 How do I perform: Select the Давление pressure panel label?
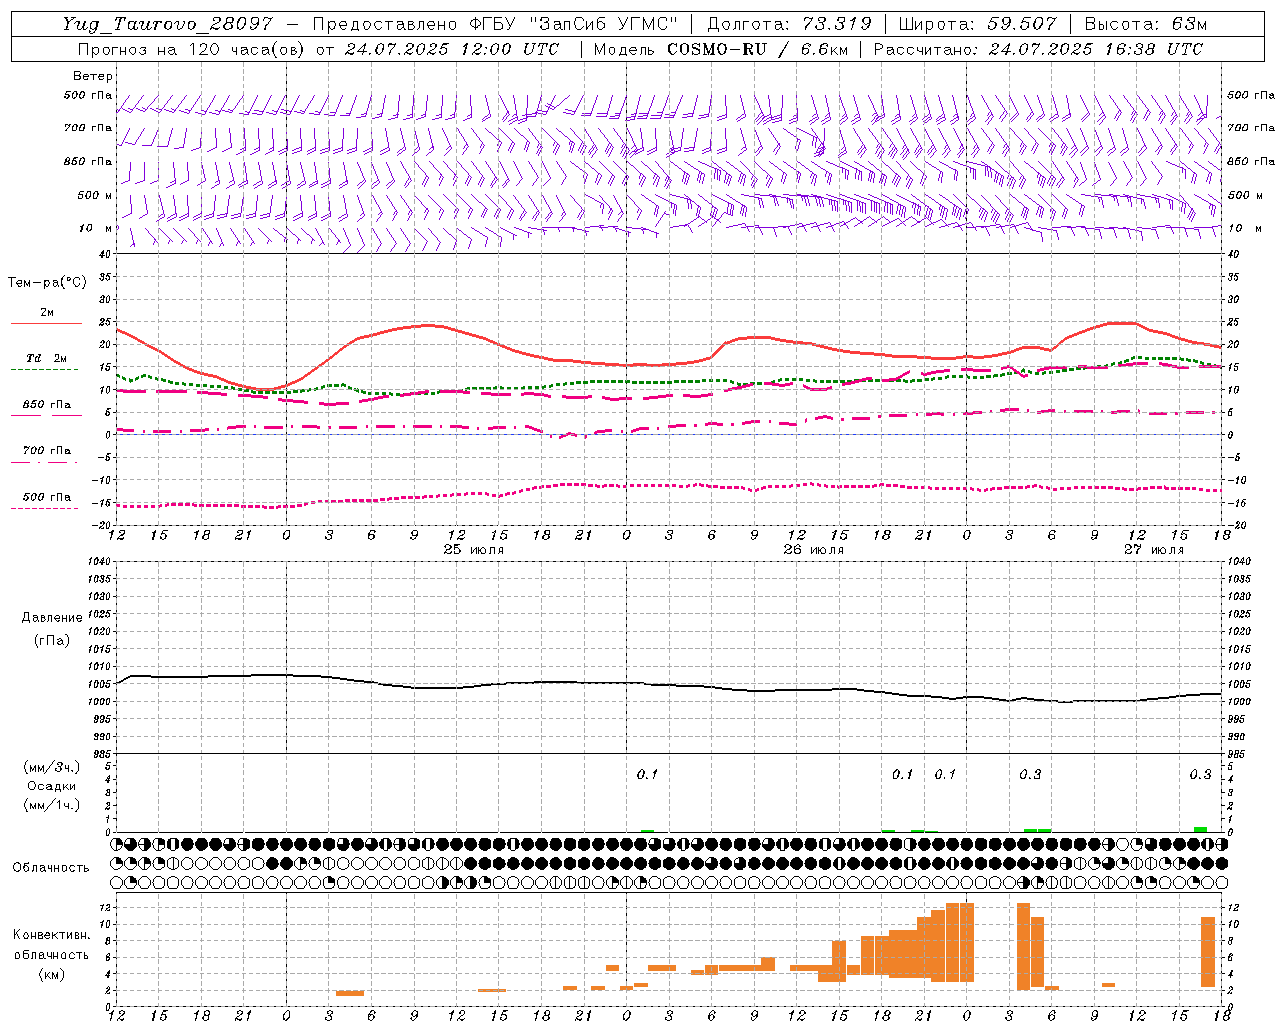[52, 618]
